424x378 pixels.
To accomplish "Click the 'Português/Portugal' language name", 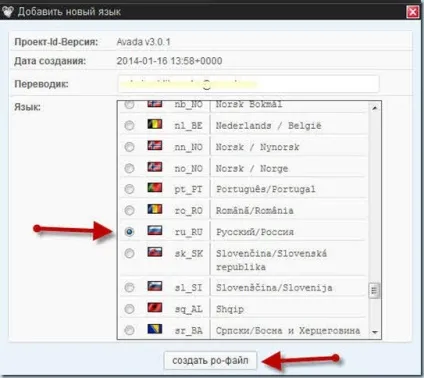I will [266, 189].
